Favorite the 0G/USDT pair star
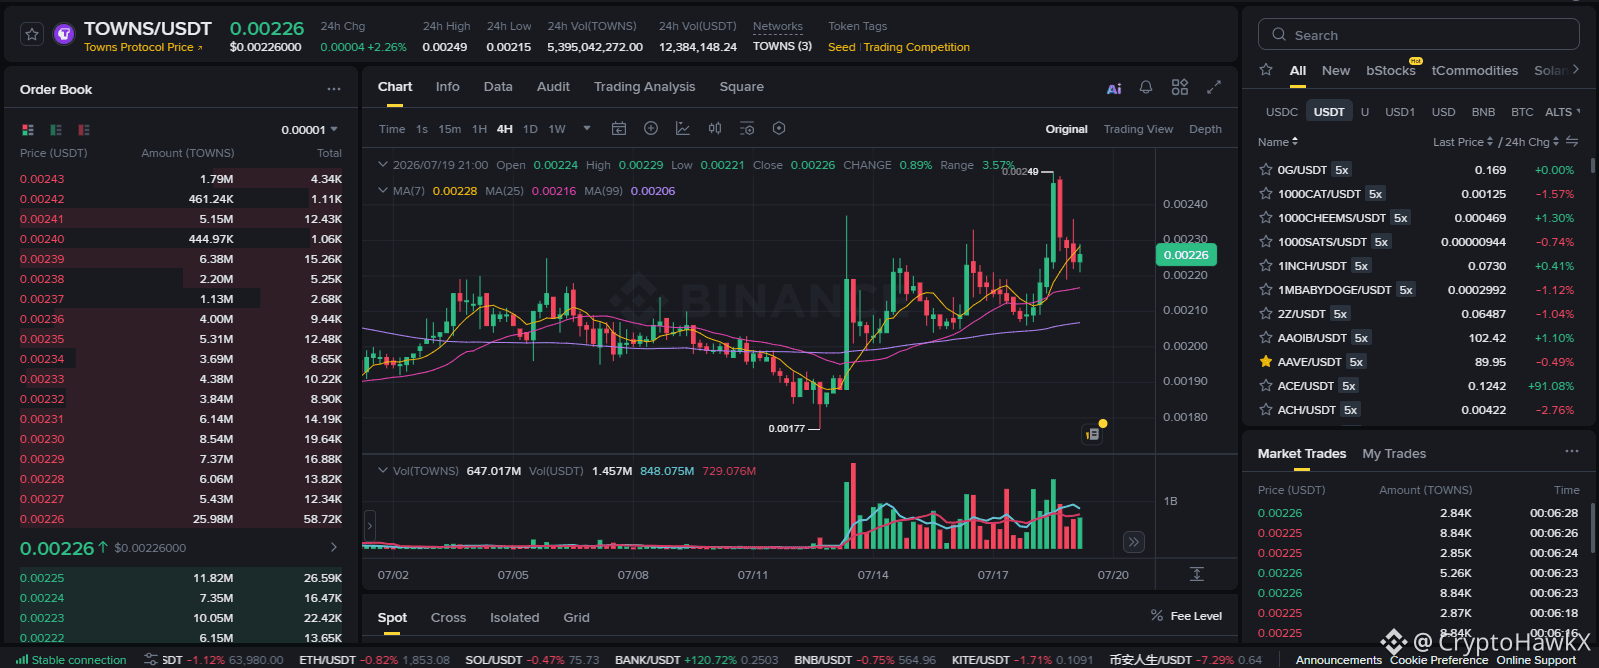 [1266, 170]
